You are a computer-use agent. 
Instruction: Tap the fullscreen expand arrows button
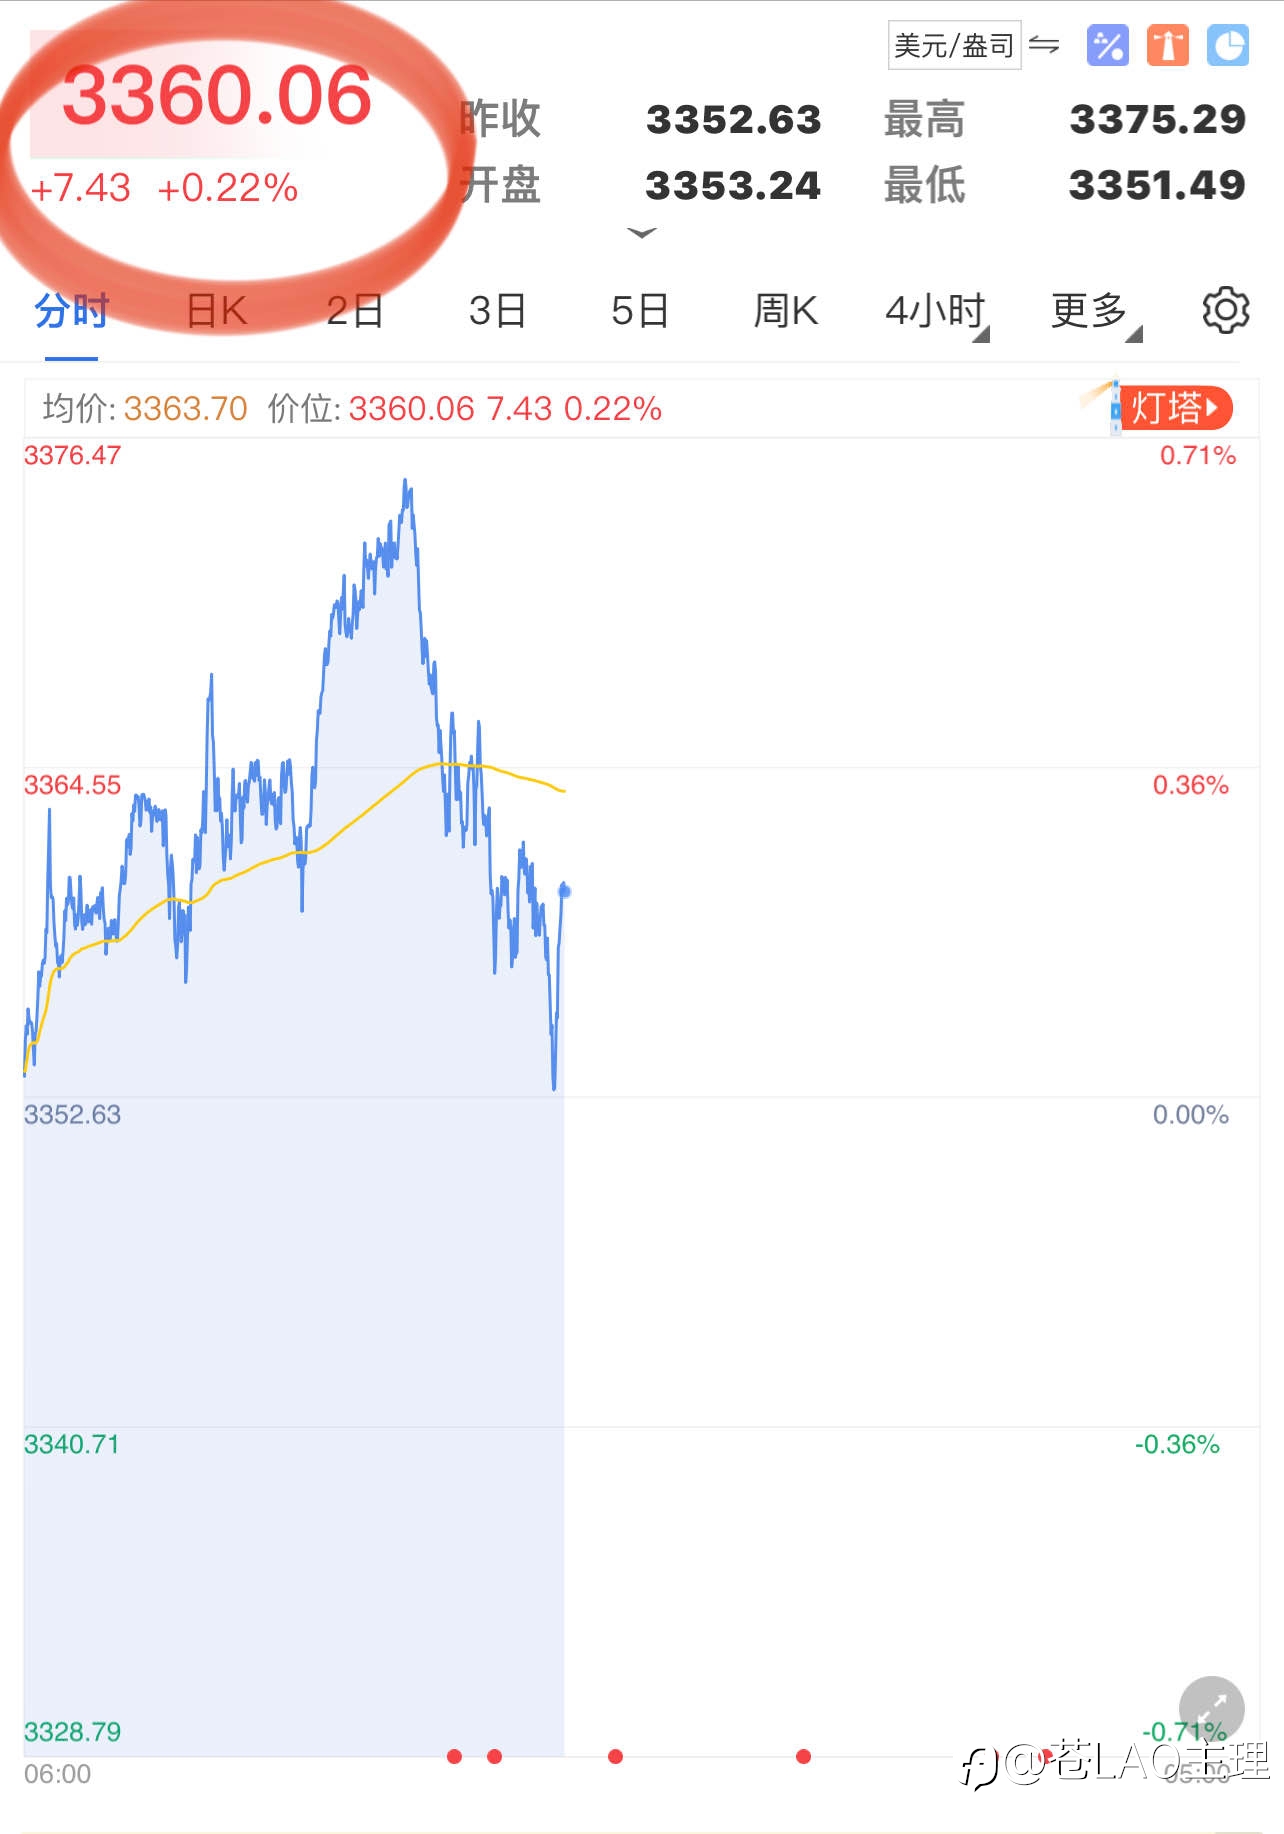(x=1211, y=1708)
